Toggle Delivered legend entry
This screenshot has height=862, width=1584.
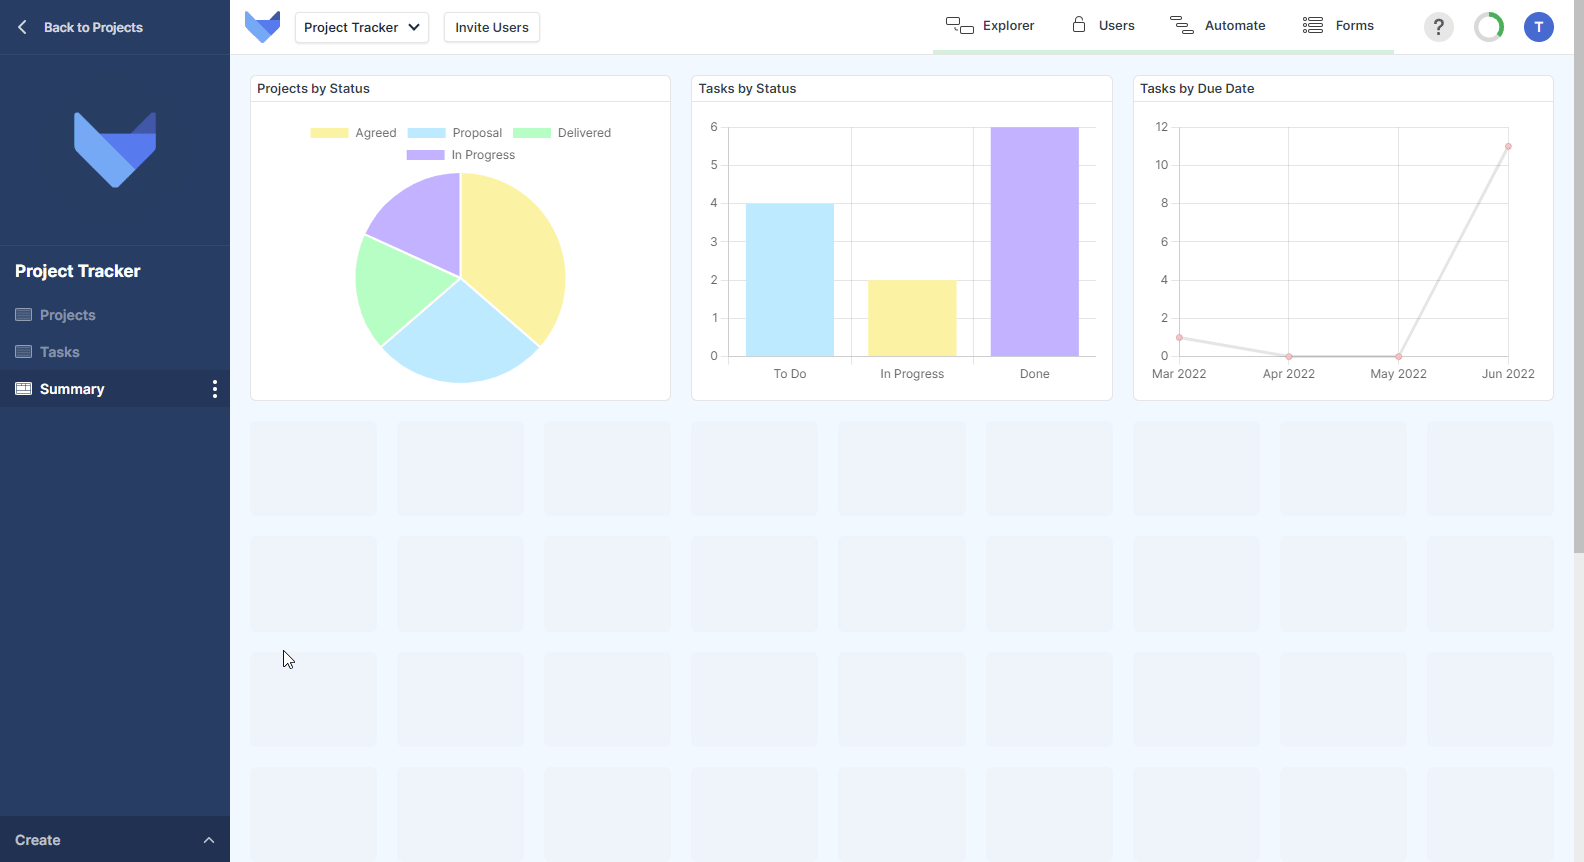tap(562, 133)
